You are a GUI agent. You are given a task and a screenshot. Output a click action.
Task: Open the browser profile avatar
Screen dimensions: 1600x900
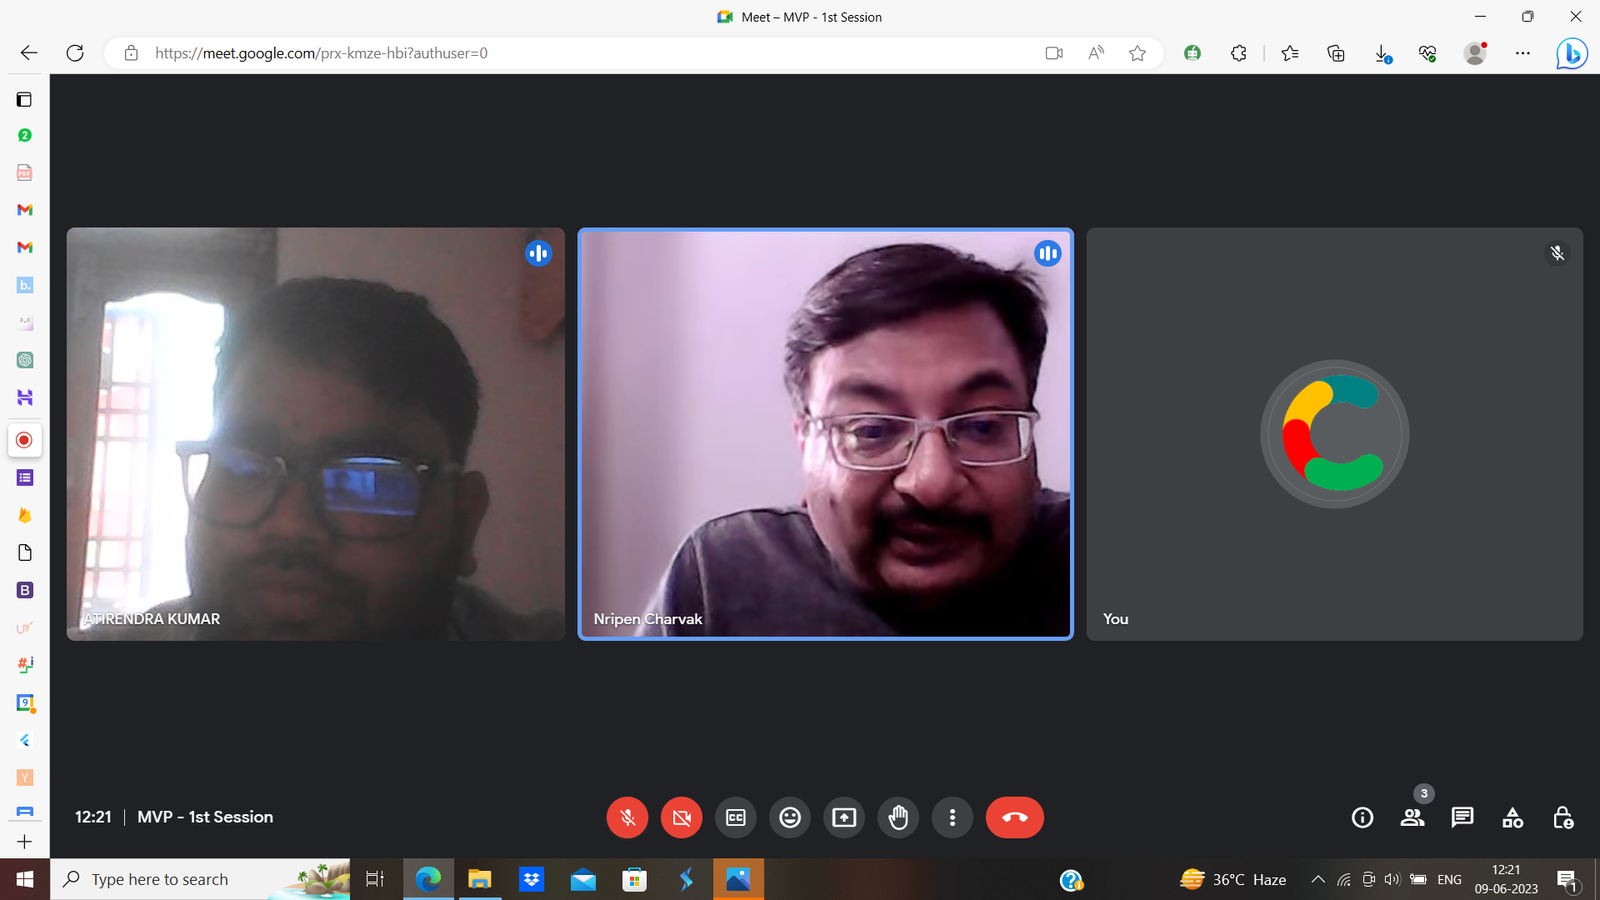tap(1475, 53)
